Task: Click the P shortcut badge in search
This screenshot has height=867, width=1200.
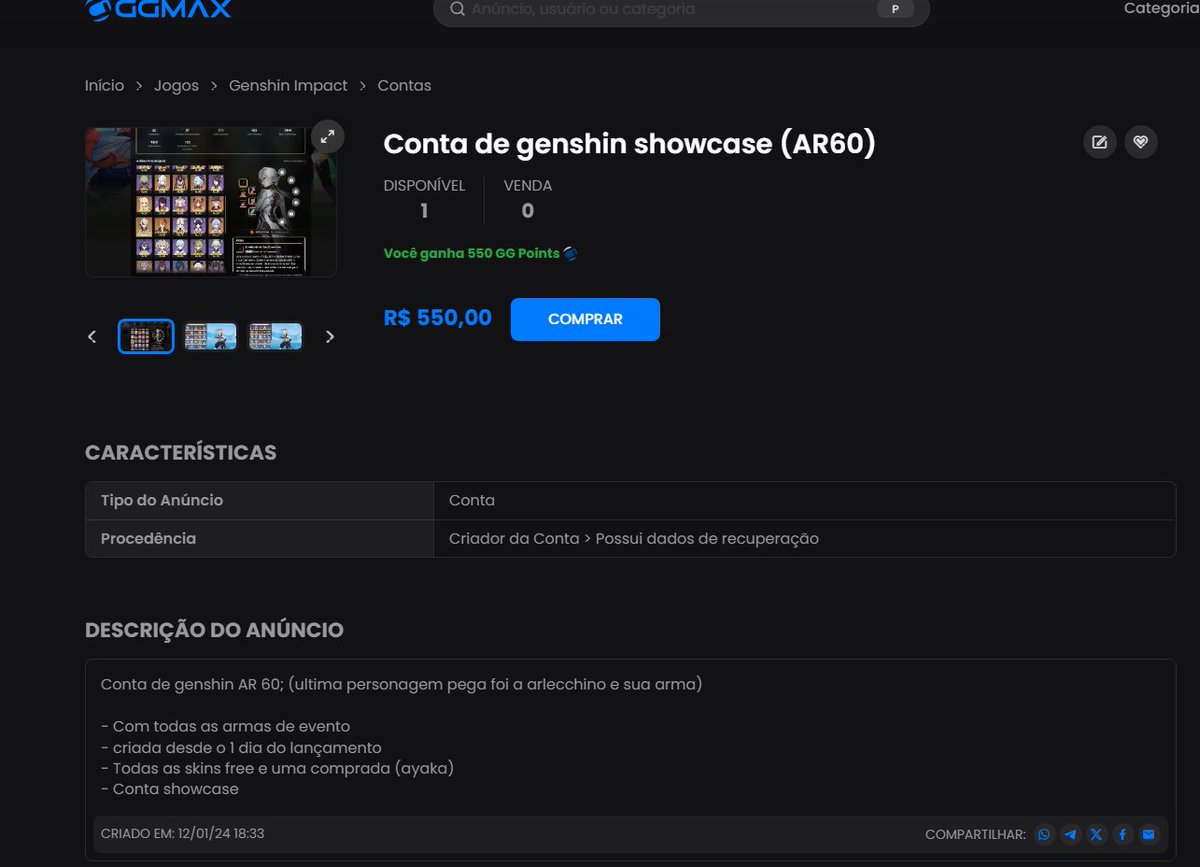Action: coord(895,9)
